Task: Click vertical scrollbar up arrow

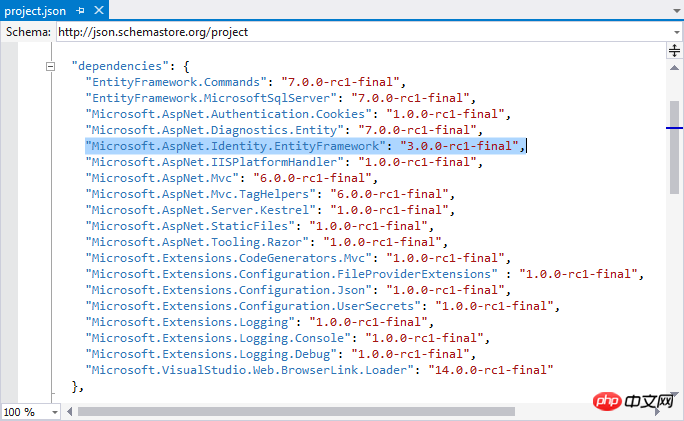Action: [x=674, y=68]
